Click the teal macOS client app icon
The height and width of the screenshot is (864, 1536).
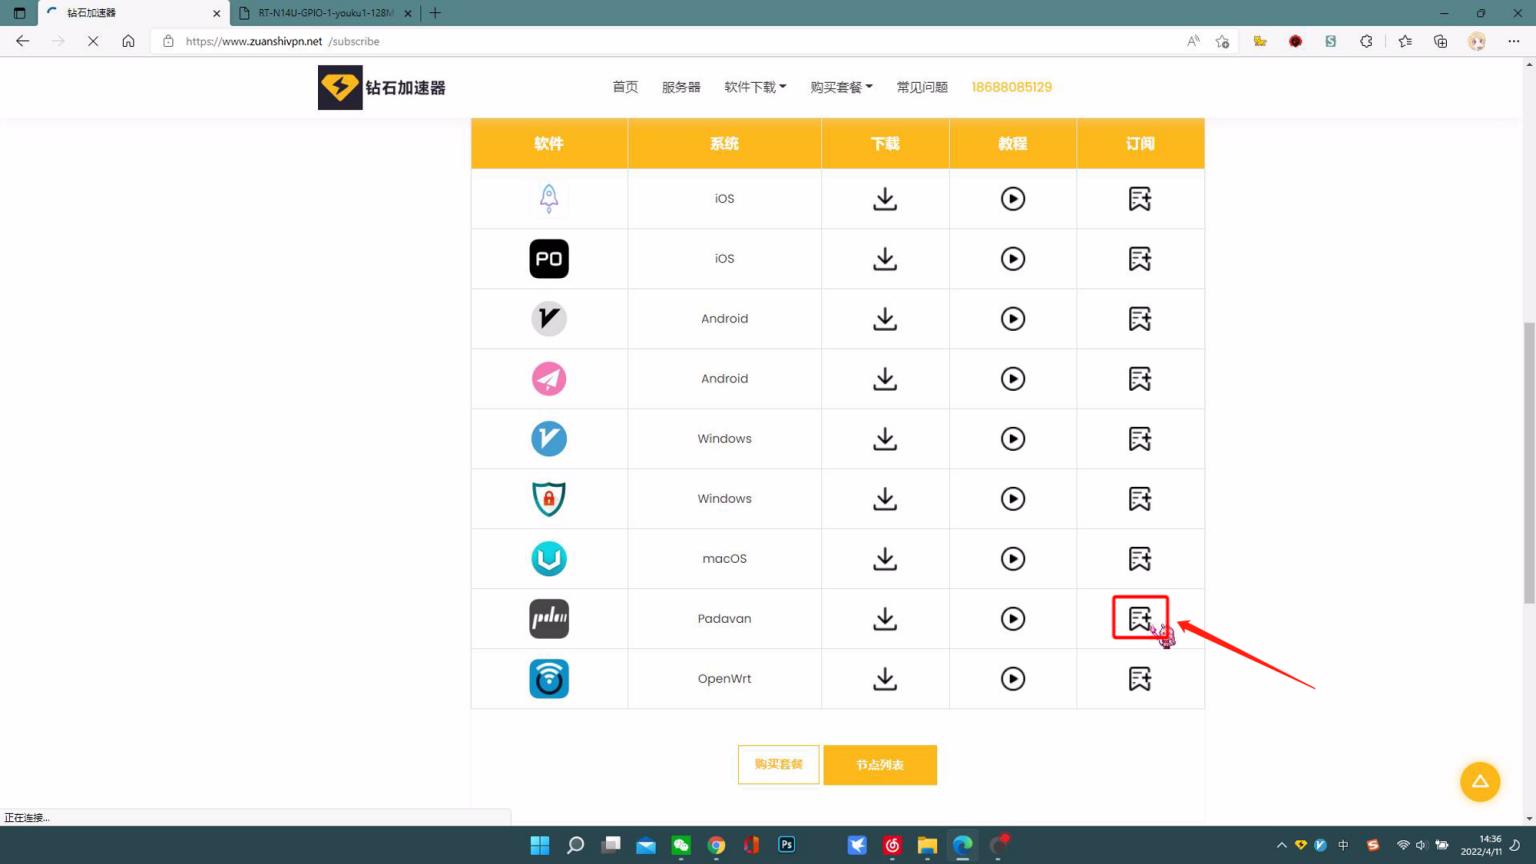point(549,558)
